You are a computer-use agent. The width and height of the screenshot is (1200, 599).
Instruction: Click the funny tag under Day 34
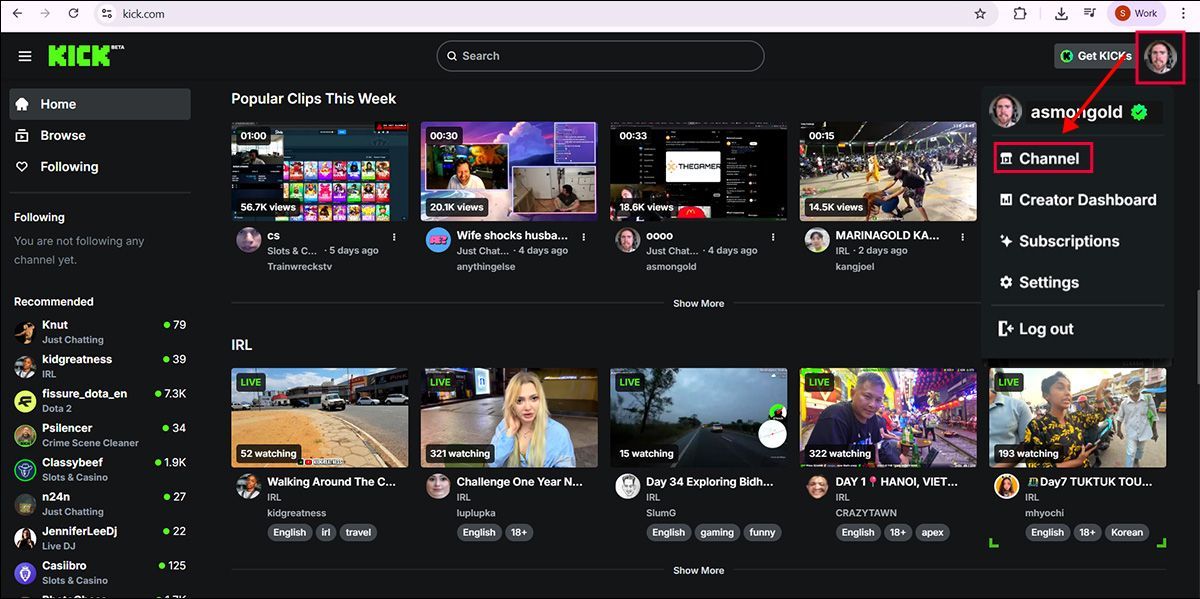click(x=762, y=532)
